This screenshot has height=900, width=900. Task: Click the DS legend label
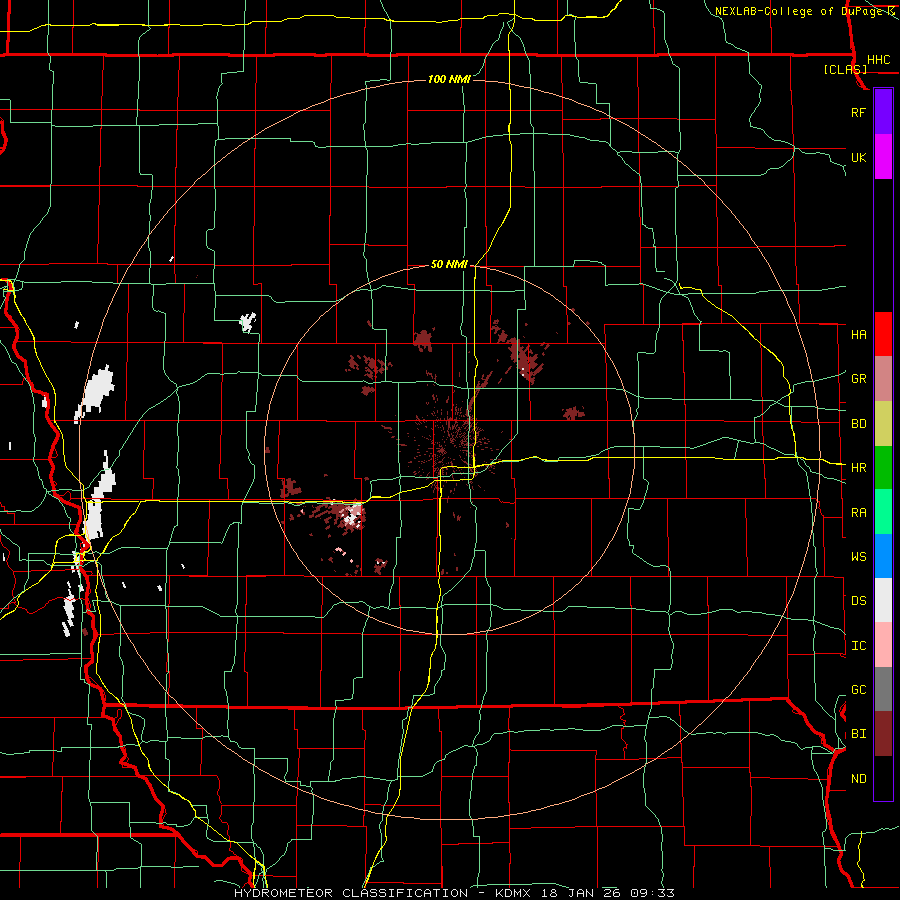click(x=859, y=601)
